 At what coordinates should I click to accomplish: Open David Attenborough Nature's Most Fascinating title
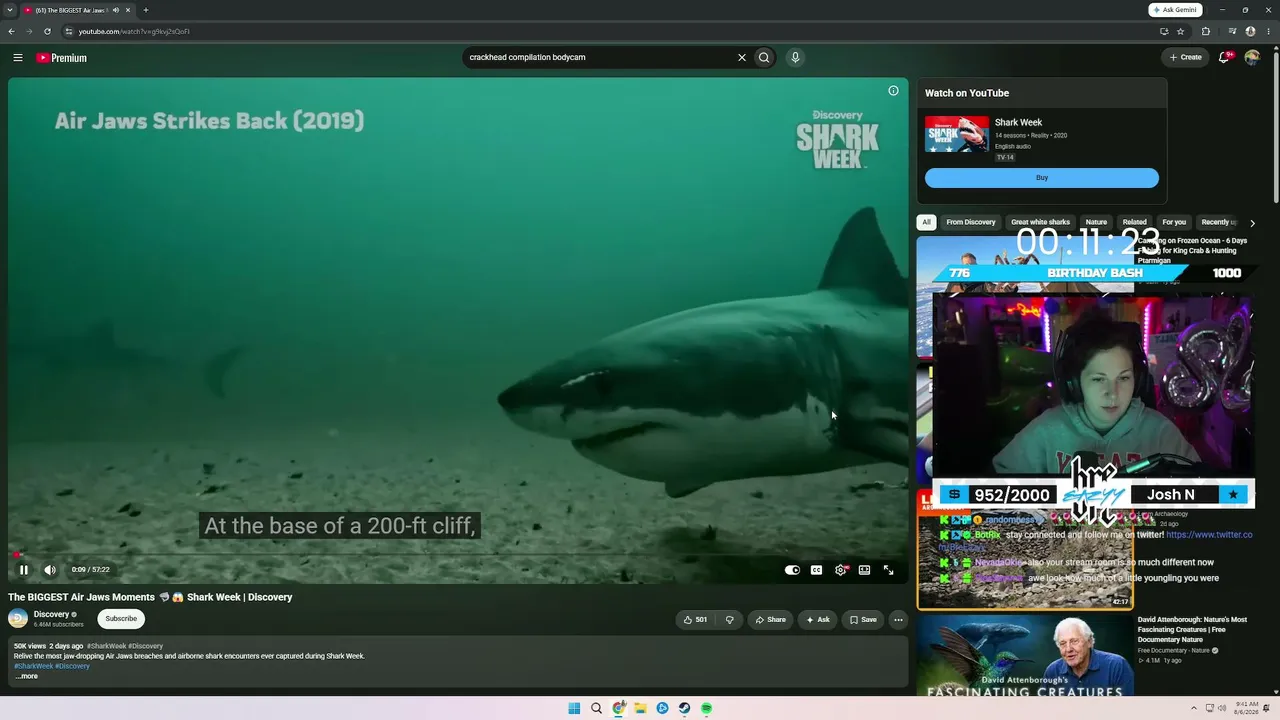[1192, 629]
